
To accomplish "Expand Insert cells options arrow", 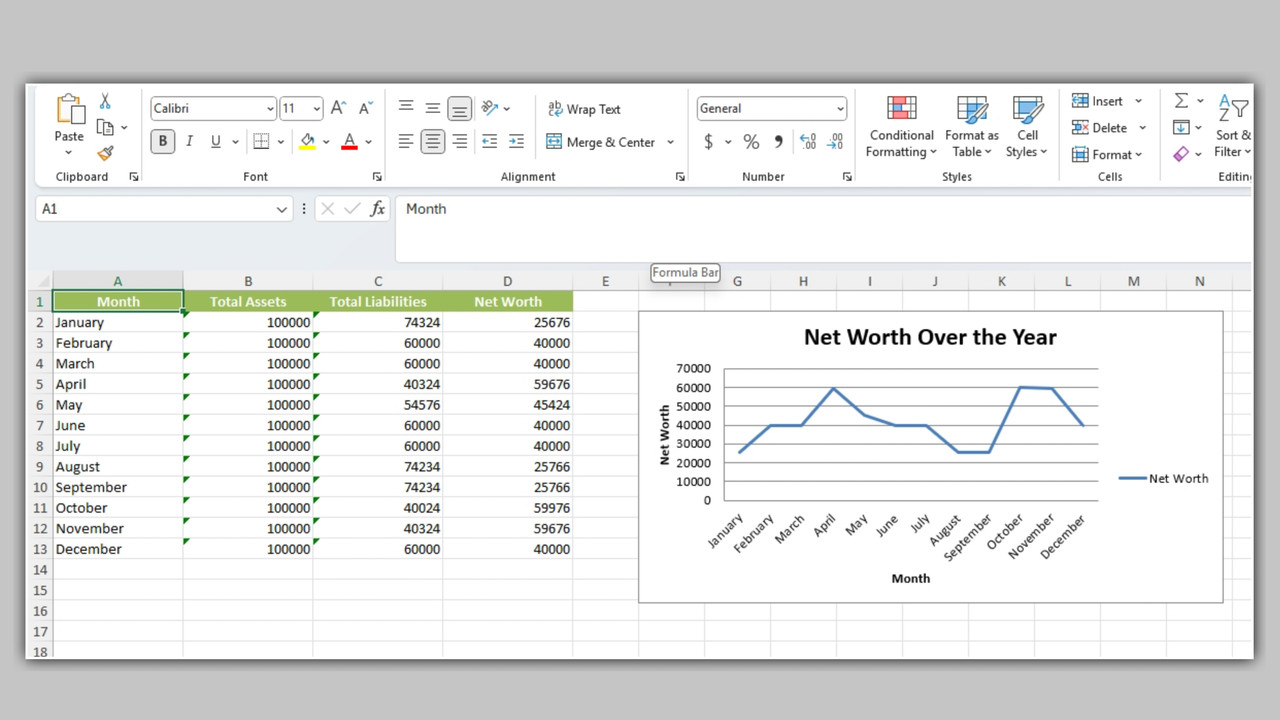I will pos(1138,101).
